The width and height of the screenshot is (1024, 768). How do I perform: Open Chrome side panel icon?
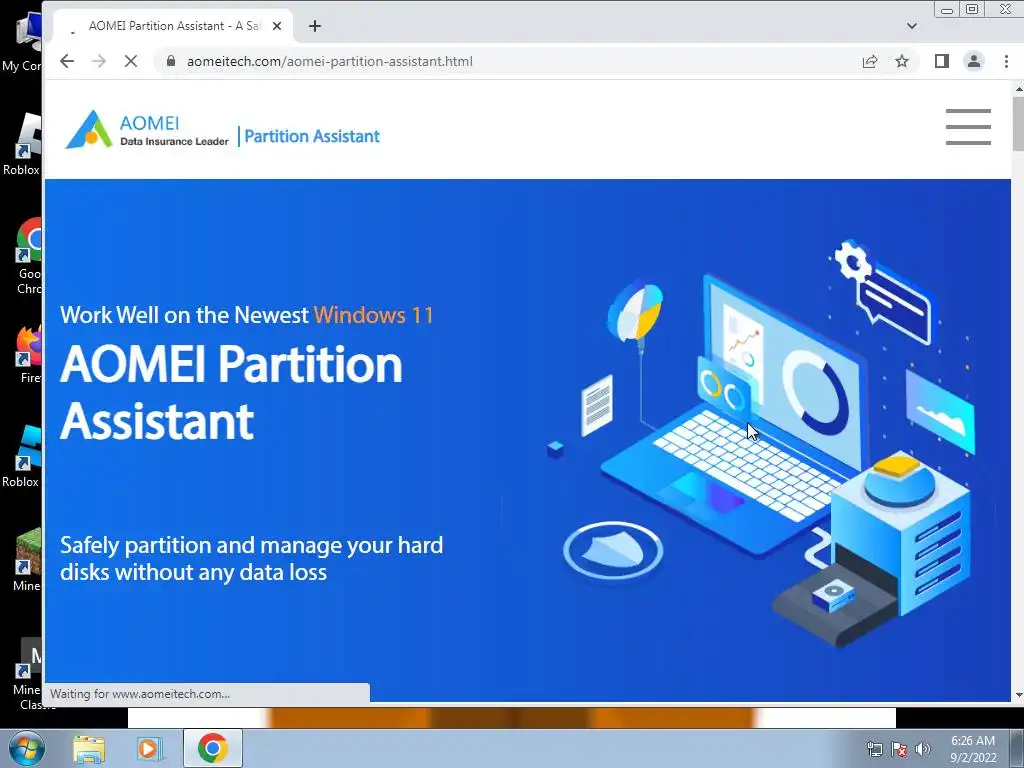tap(941, 61)
